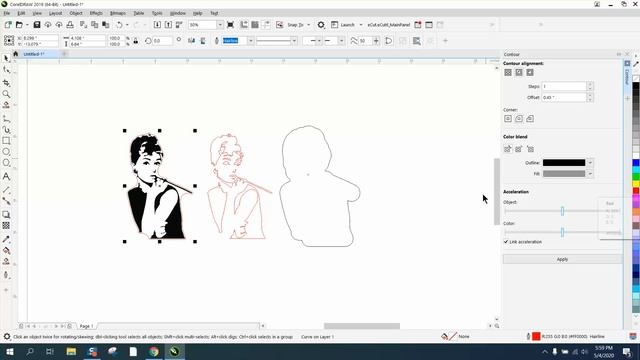Select the Interactive Fill tool
Image resolution: width=640 pixels, height=360 pixels.
pyautogui.click(x=6, y=251)
